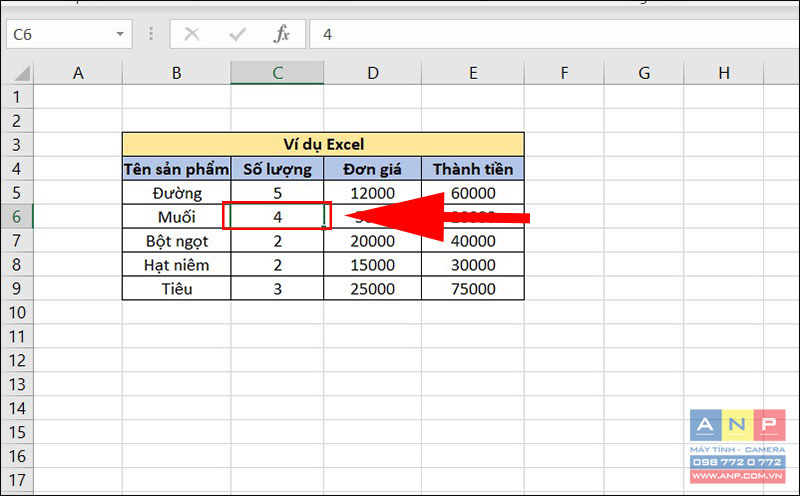Select the cell containing "Hạt niêm"

[x=177, y=264]
